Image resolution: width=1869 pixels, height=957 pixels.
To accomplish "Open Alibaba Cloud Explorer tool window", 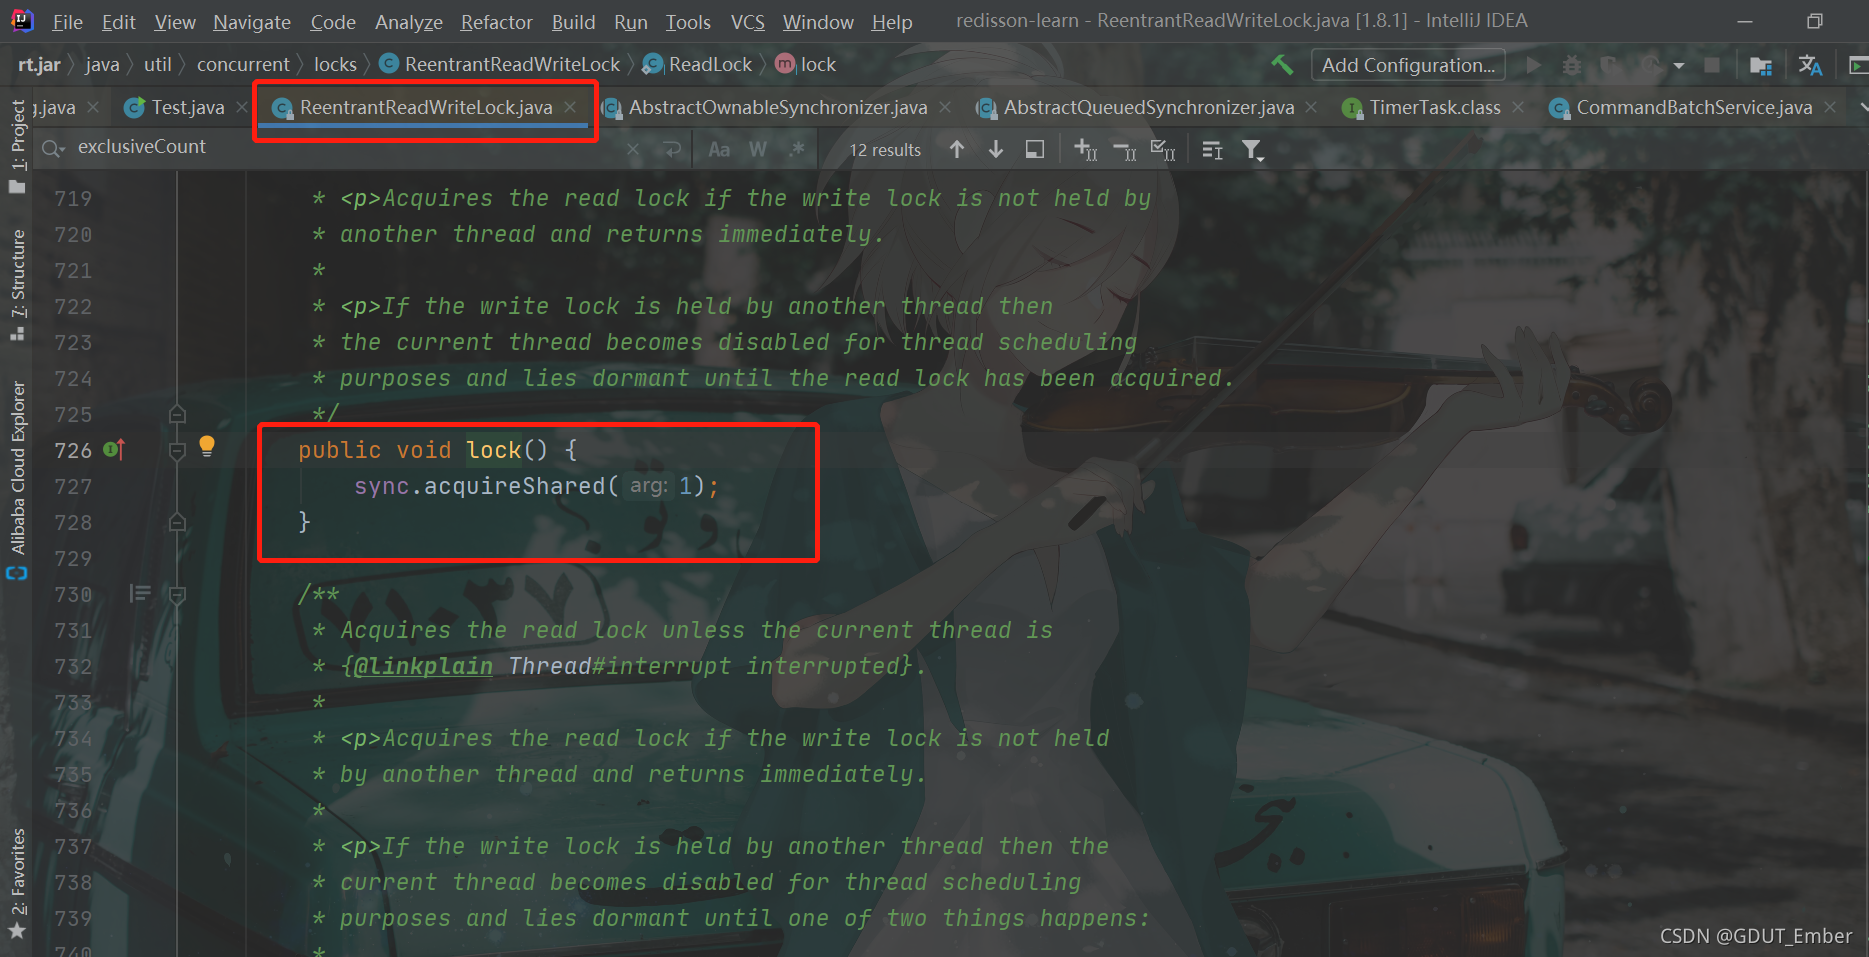I will pos(17,480).
